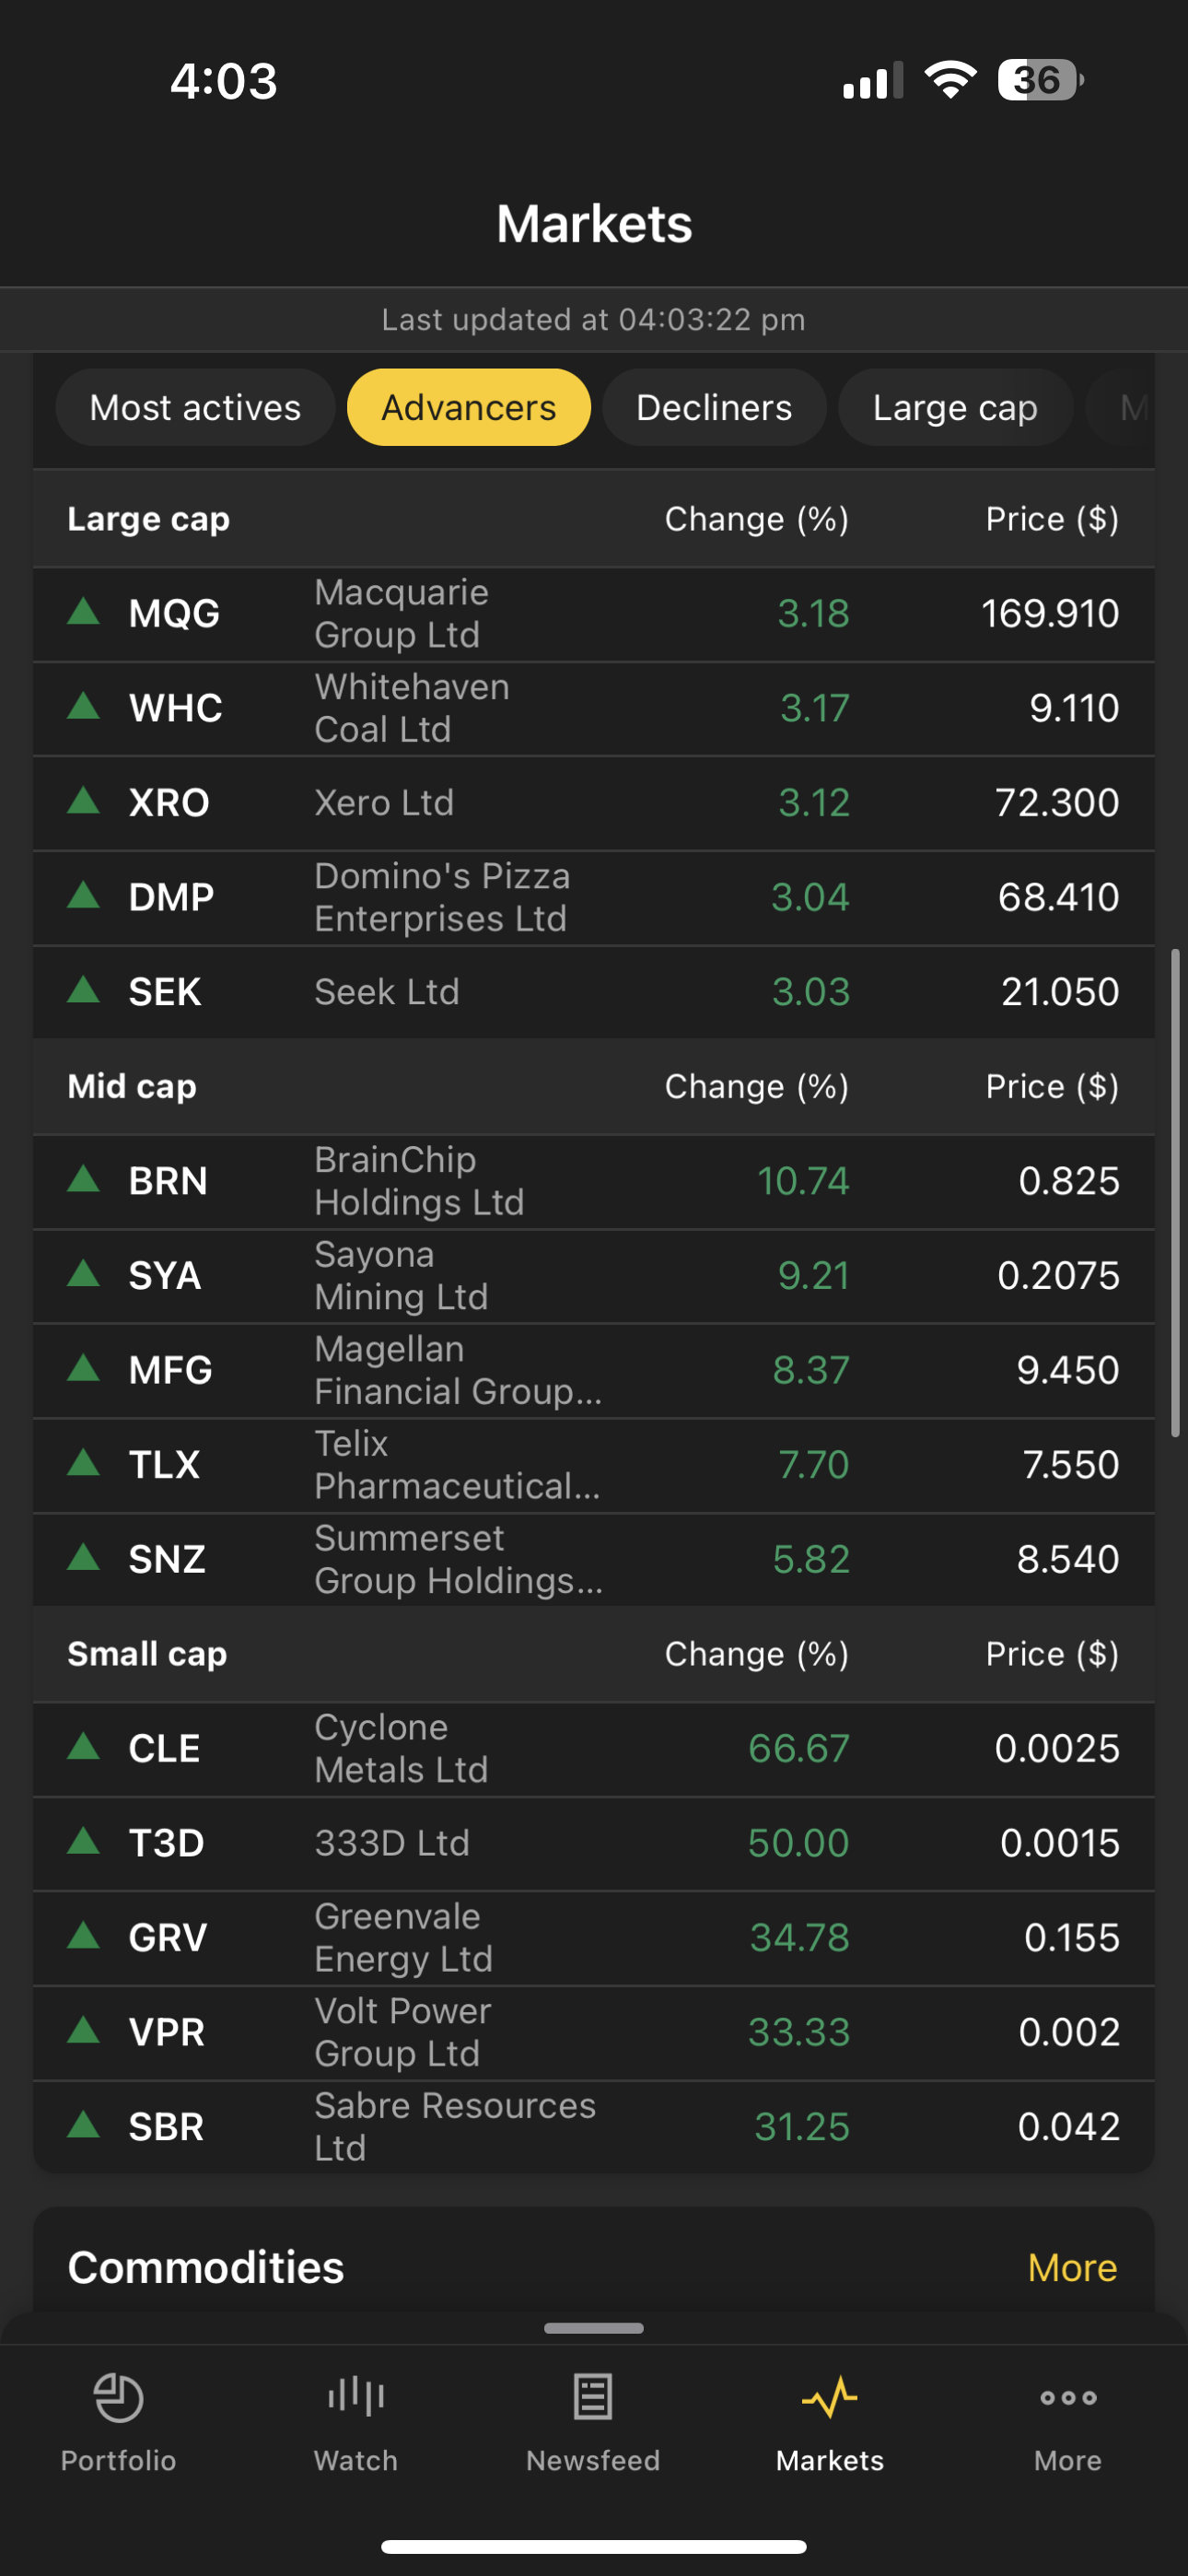
Task: Open the Portfolio pie chart icon
Action: point(118,2397)
